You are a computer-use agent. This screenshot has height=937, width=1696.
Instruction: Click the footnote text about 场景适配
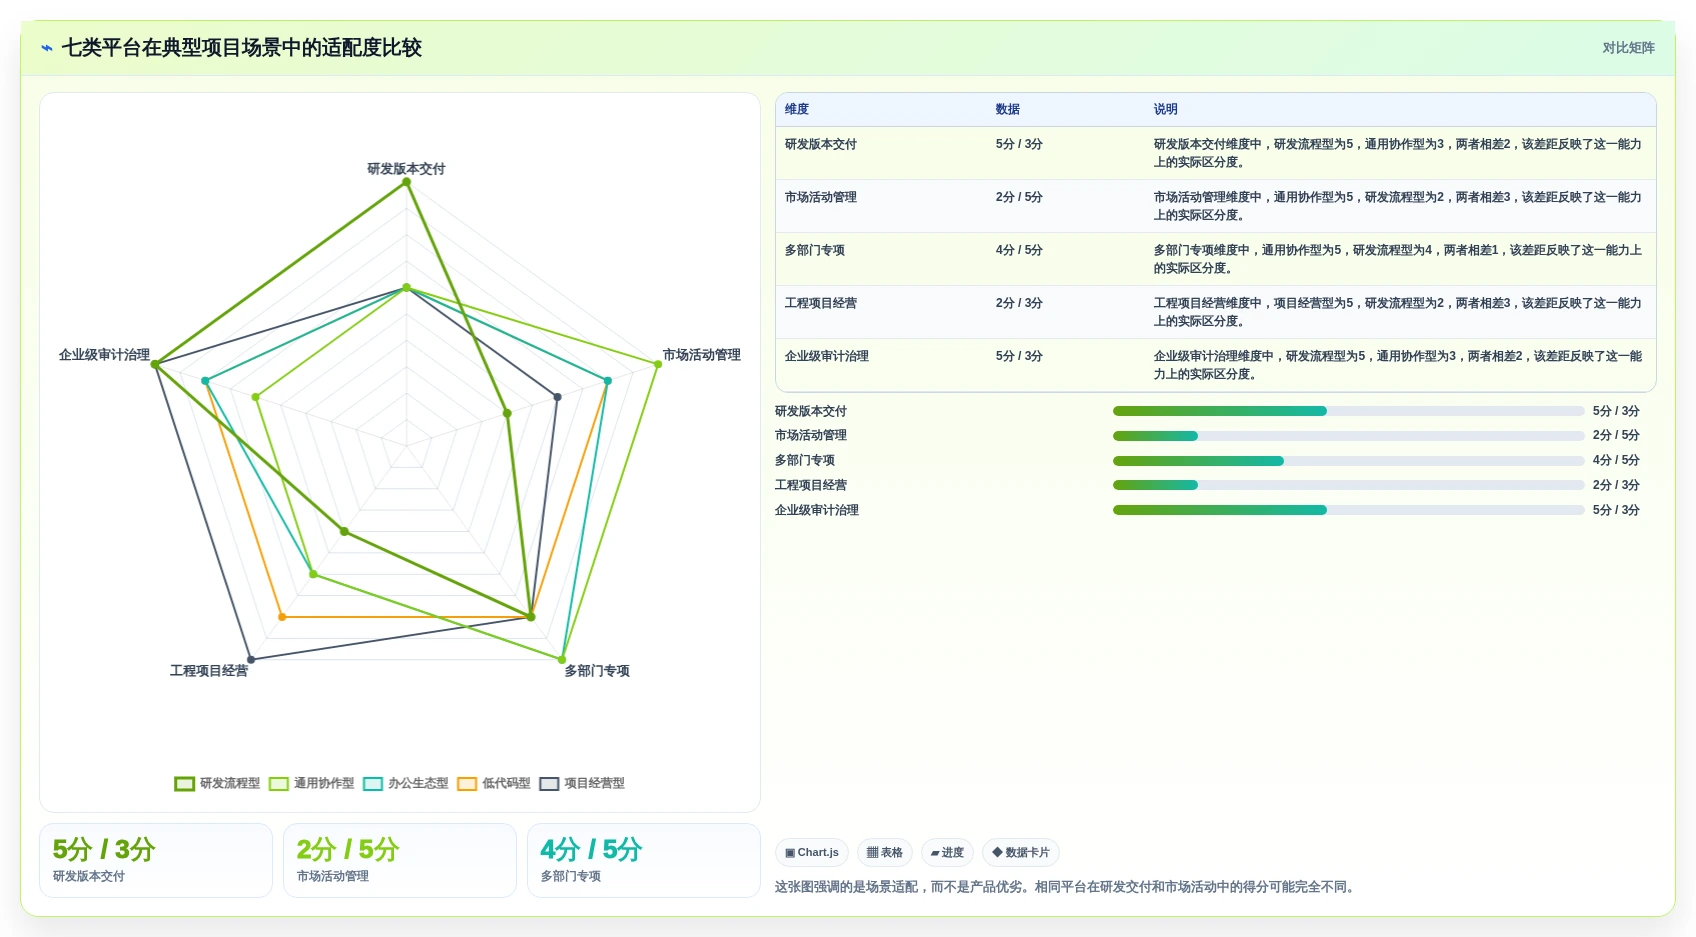[x=1066, y=887]
